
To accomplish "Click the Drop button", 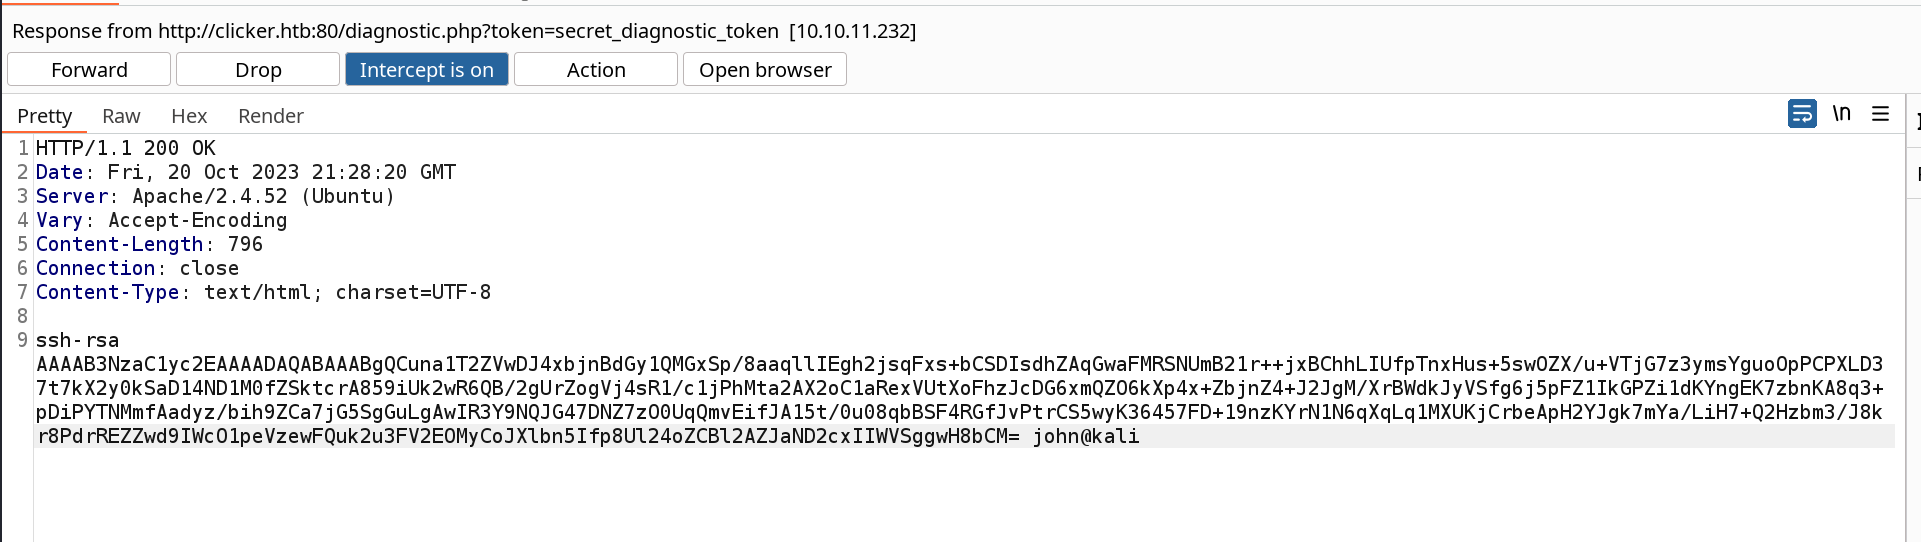I will 258,70.
